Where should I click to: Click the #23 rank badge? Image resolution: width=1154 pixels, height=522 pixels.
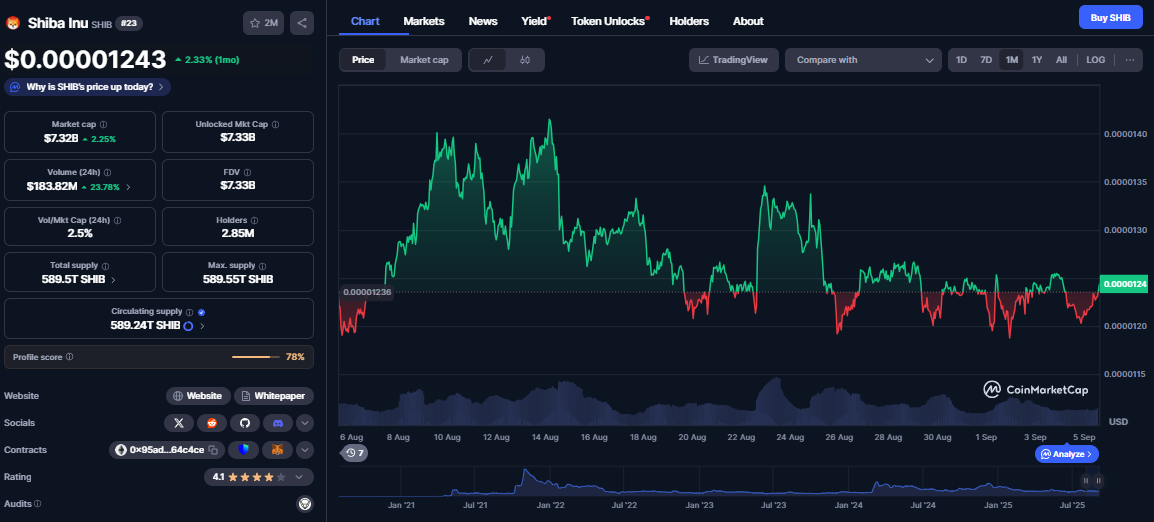[x=128, y=23]
